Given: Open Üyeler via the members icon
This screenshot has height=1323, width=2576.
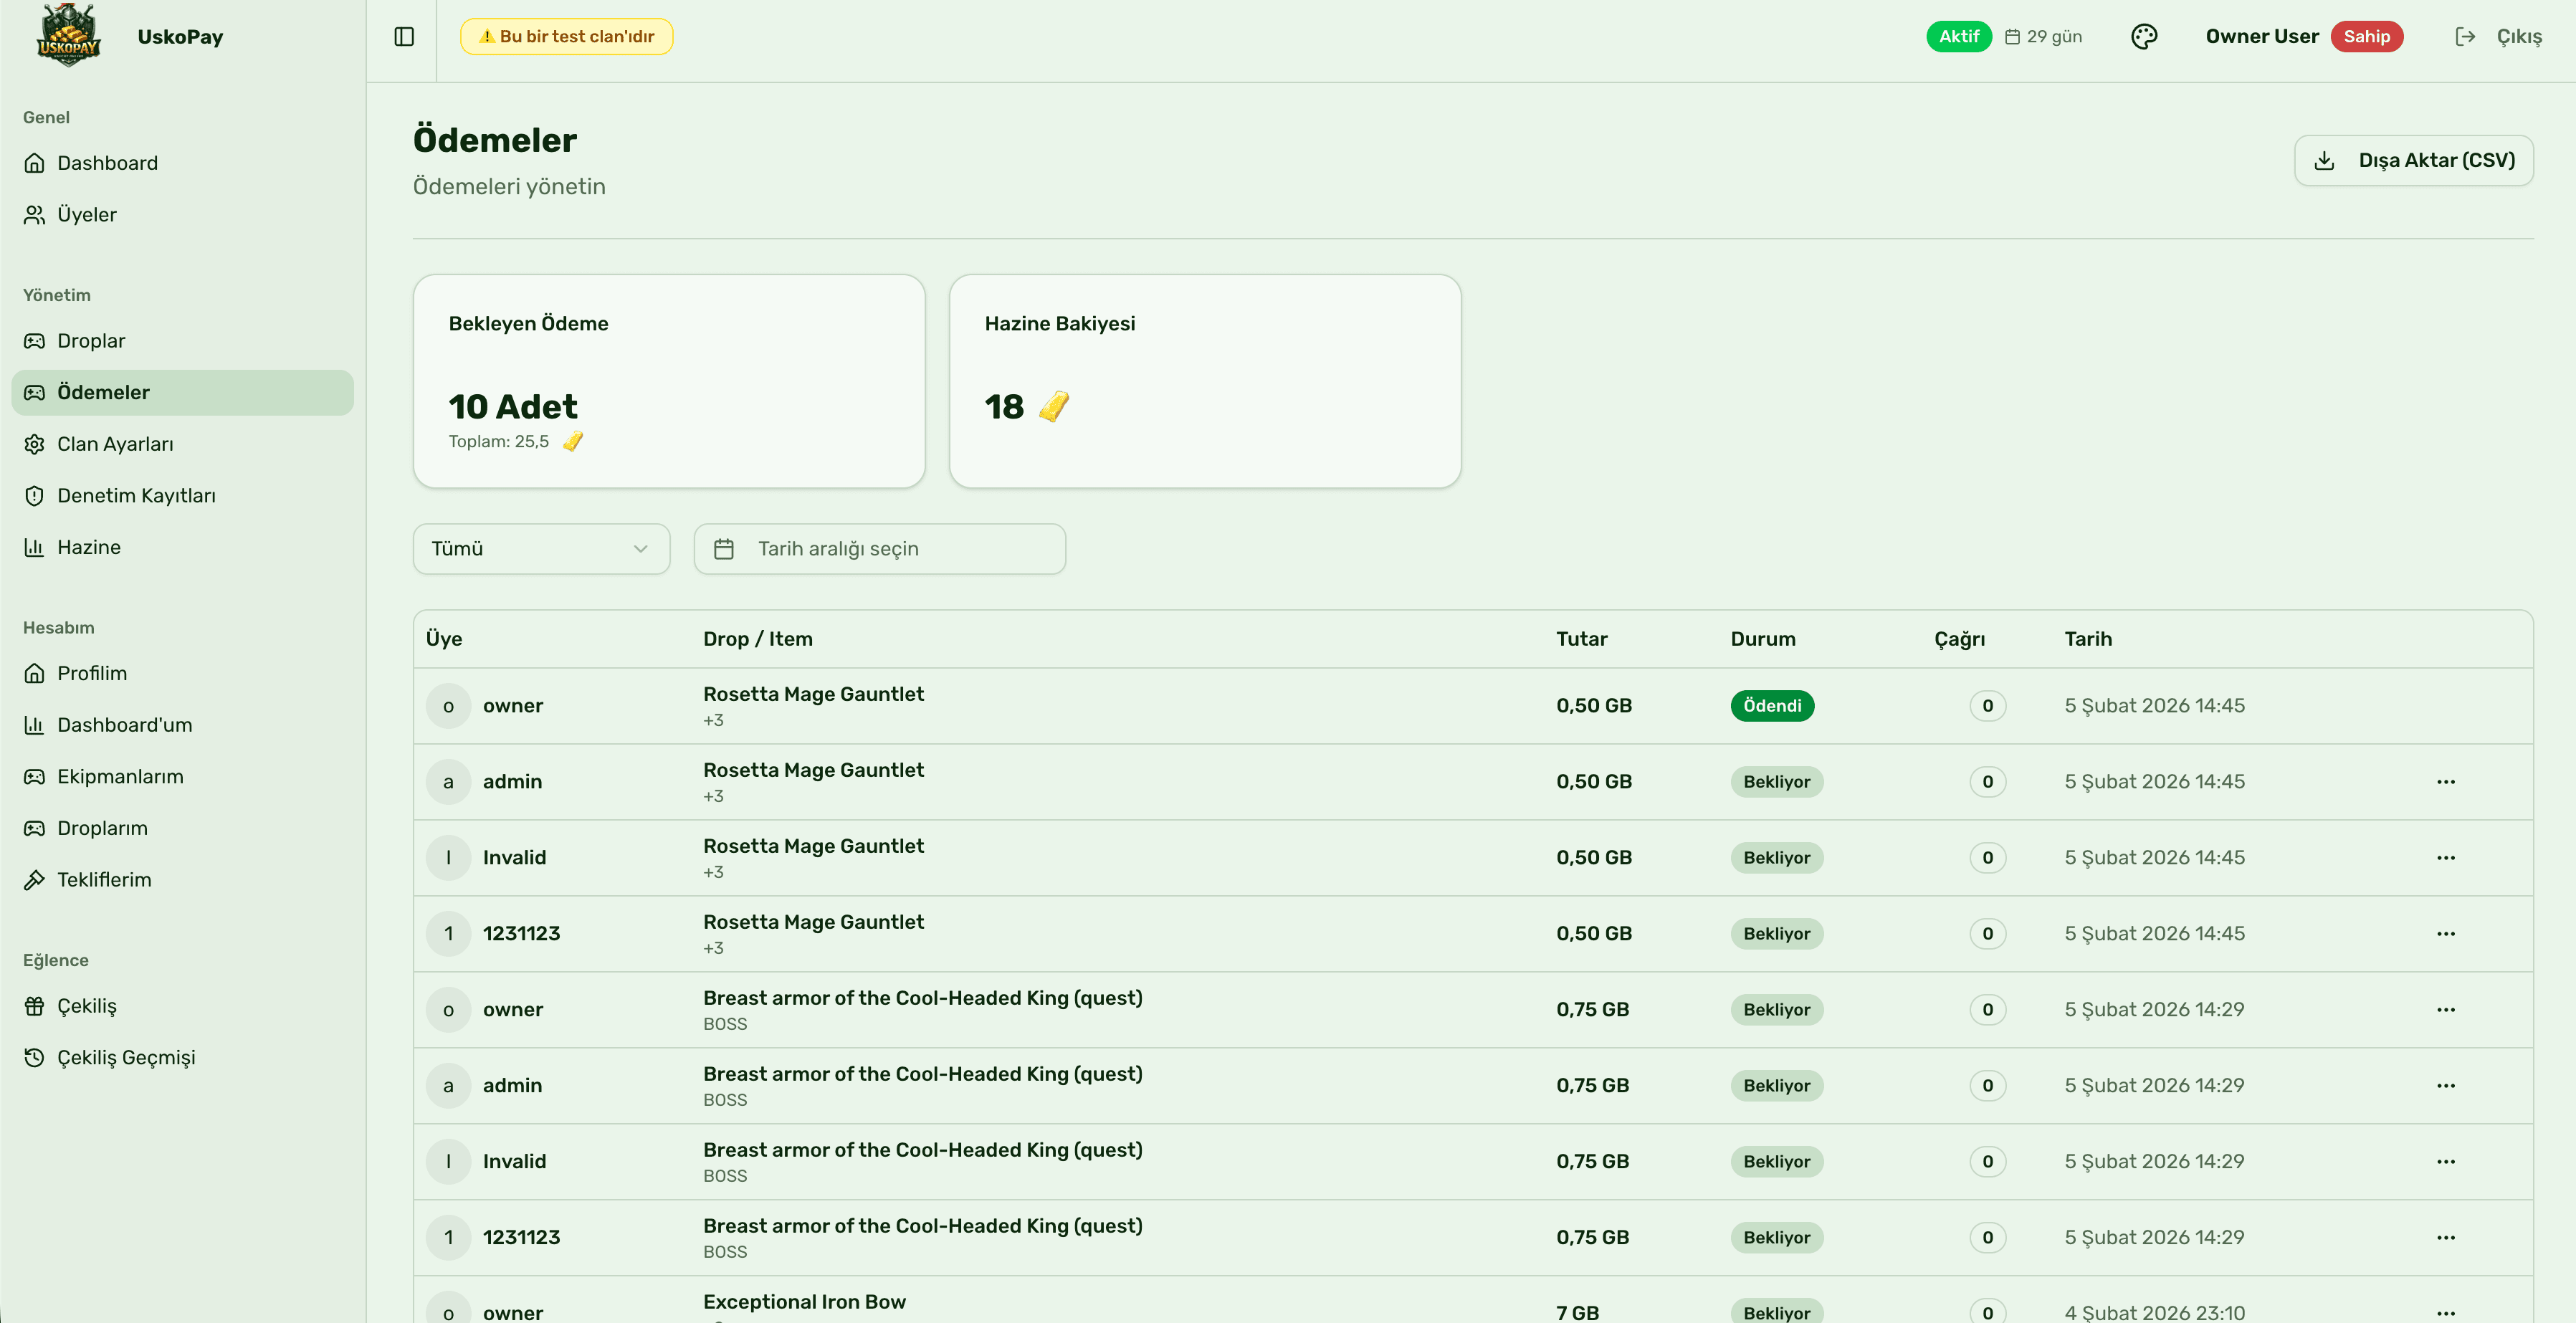Looking at the screenshot, I should pyautogui.click(x=34, y=214).
